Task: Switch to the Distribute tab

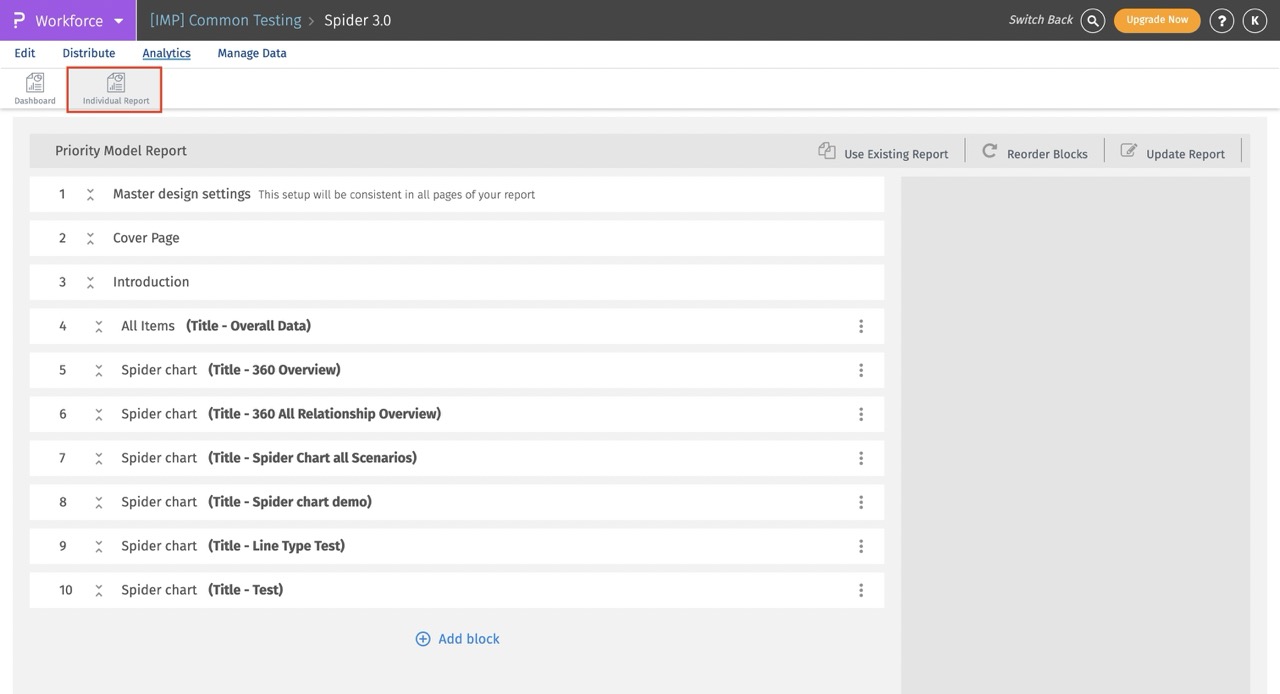Action: click(89, 53)
